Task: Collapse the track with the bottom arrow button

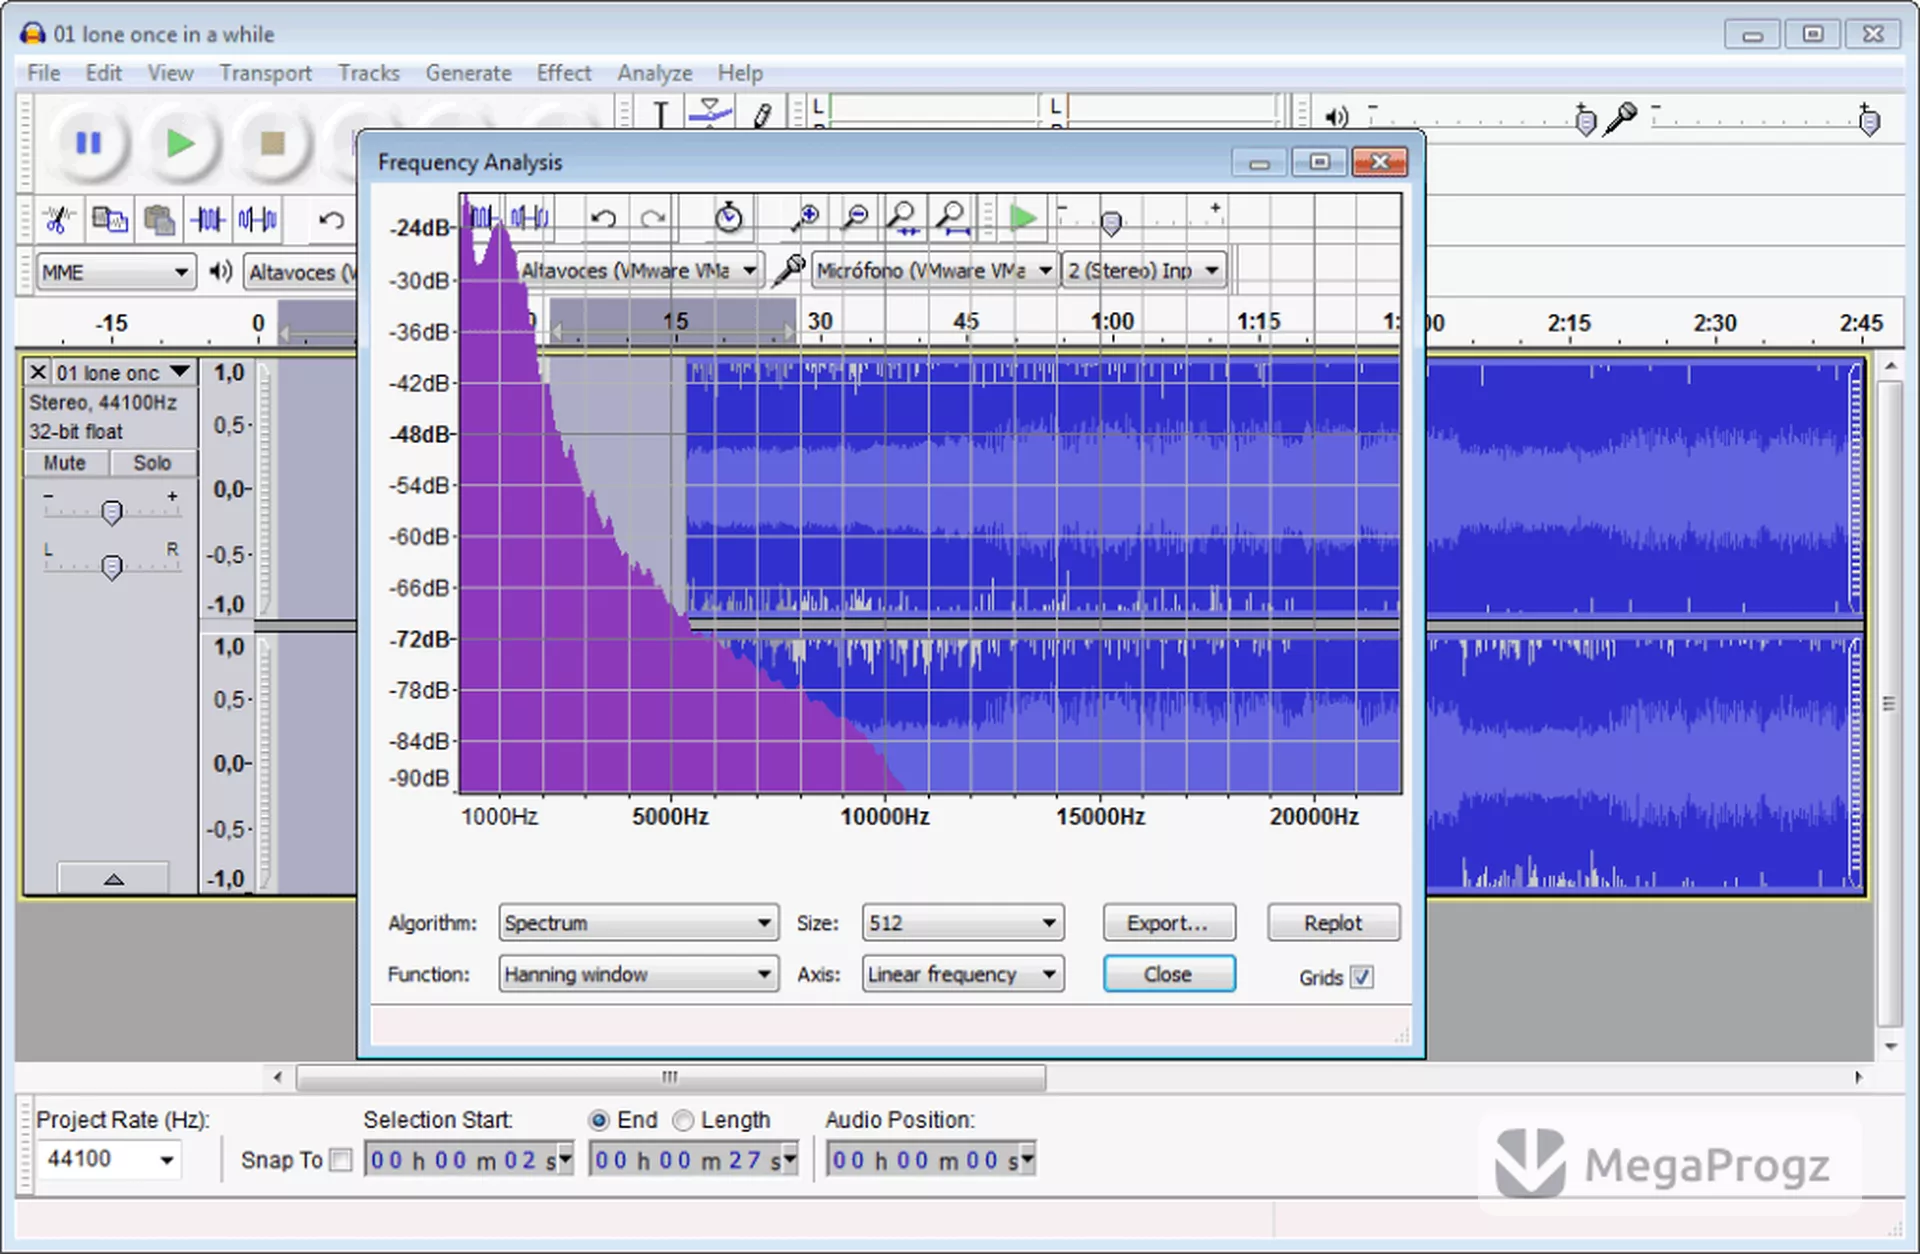Action: 113,879
